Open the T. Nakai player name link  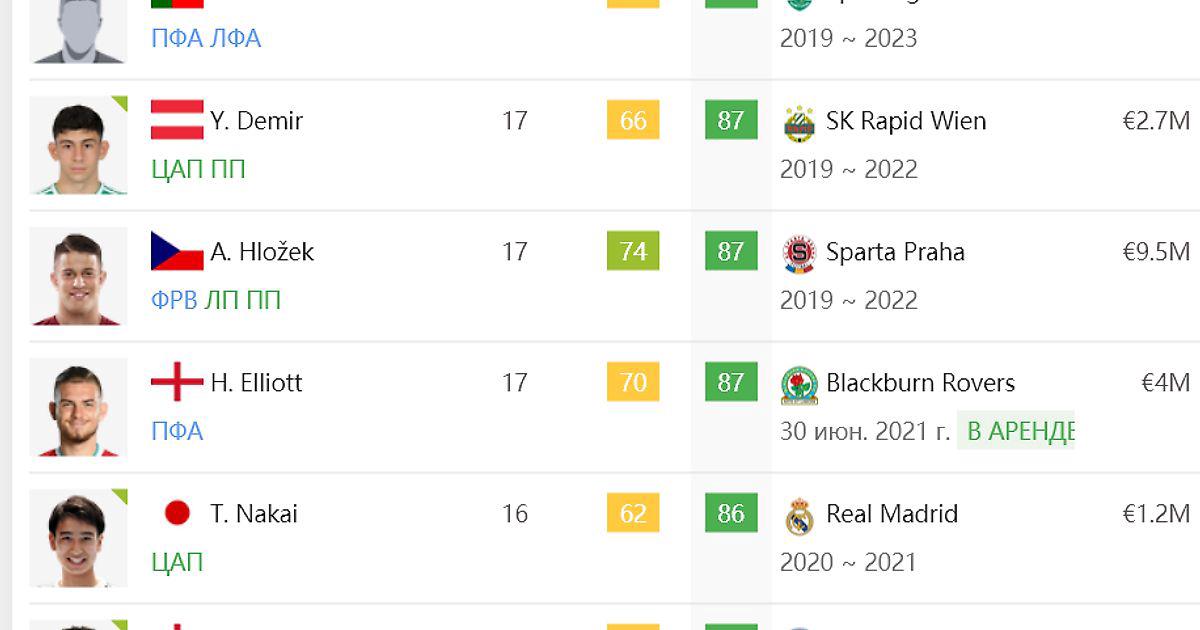pos(254,514)
